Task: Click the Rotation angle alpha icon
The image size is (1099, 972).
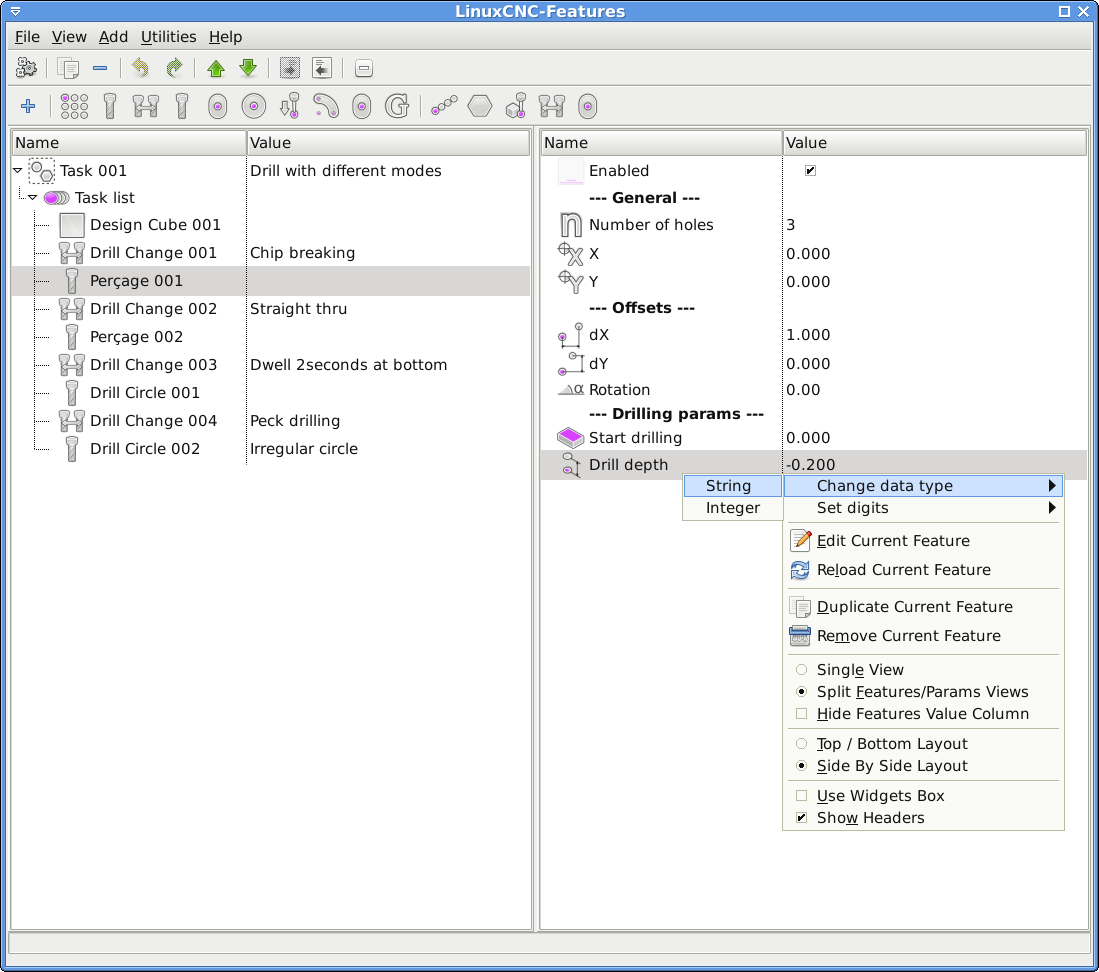Action: tap(571, 390)
